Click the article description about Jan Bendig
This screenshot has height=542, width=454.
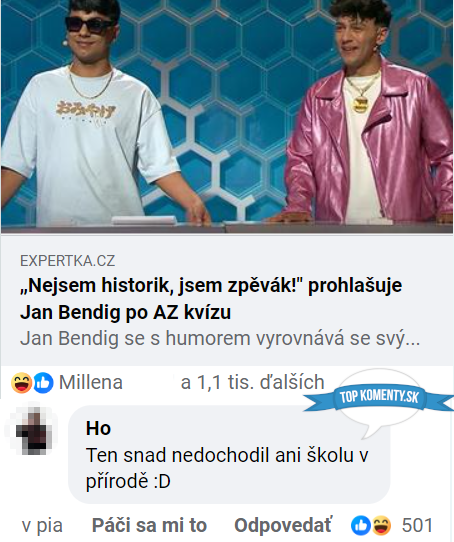pyautogui.click(x=220, y=338)
